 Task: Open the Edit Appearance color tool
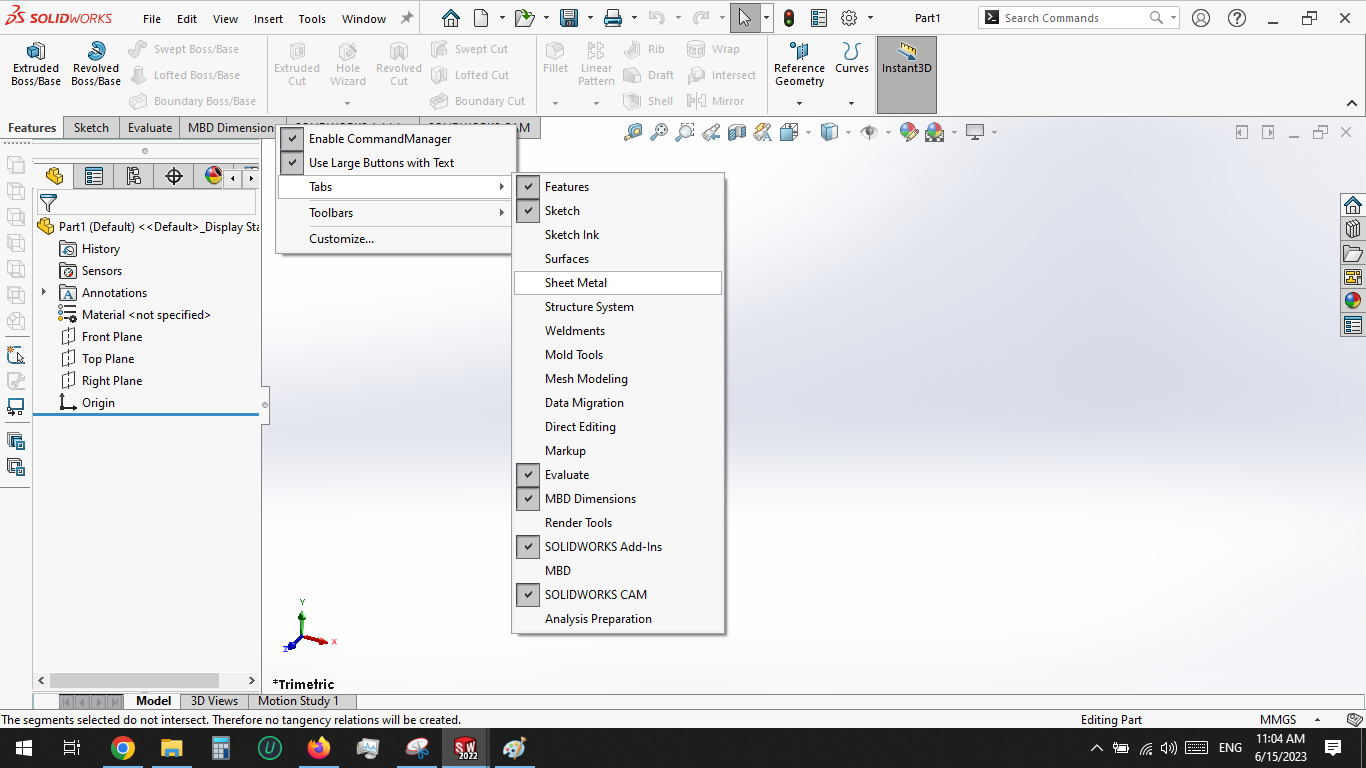tap(908, 131)
